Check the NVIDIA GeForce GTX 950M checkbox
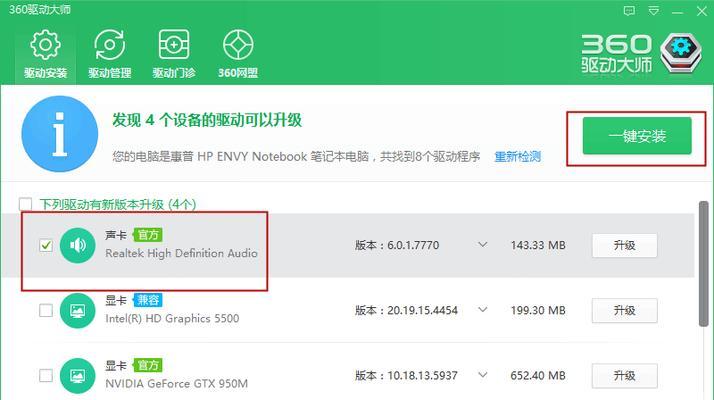 pos(46,376)
